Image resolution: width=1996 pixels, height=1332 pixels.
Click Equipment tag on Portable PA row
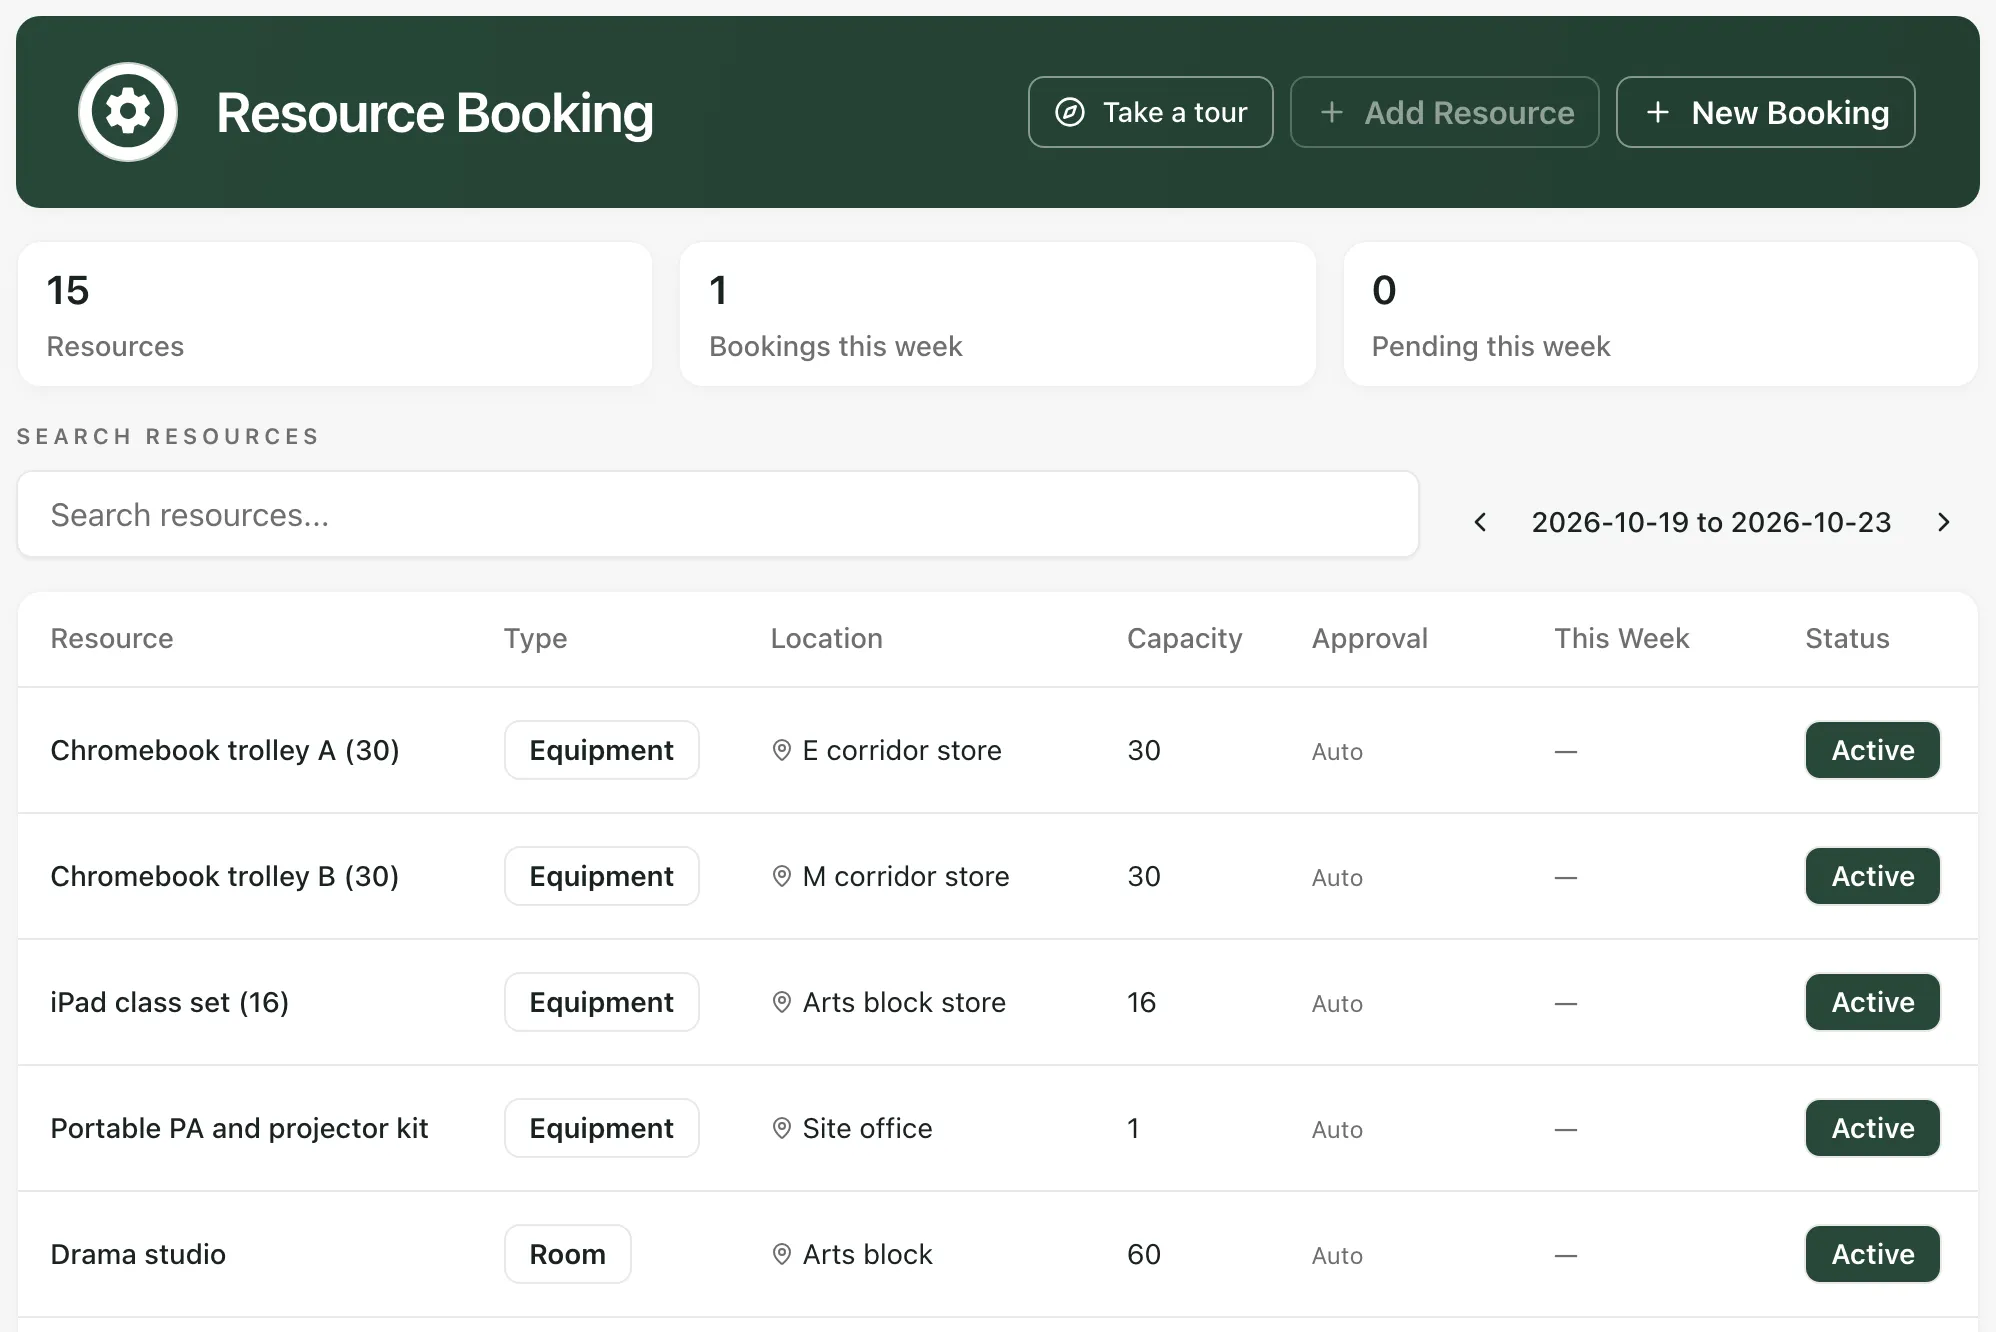coord(601,1128)
